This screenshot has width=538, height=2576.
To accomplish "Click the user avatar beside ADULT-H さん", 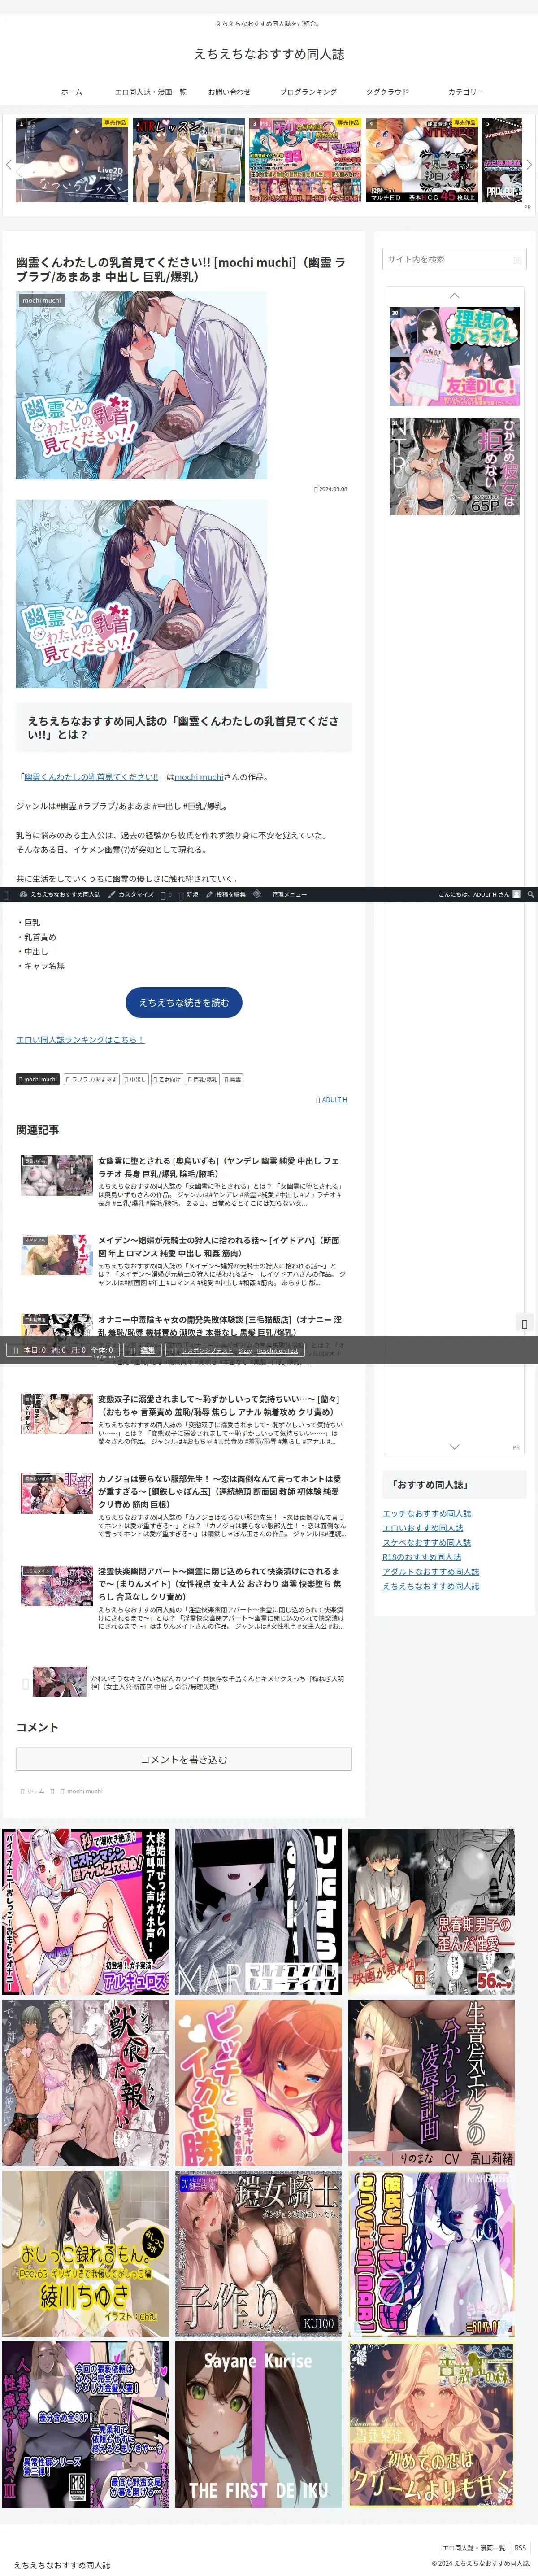I will coord(517,894).
